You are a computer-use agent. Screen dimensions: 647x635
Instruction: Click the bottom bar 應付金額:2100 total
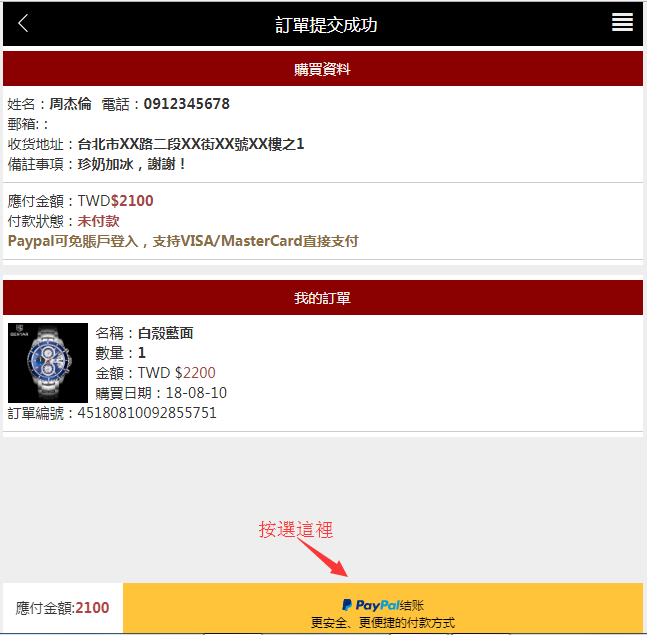(63, 608)
